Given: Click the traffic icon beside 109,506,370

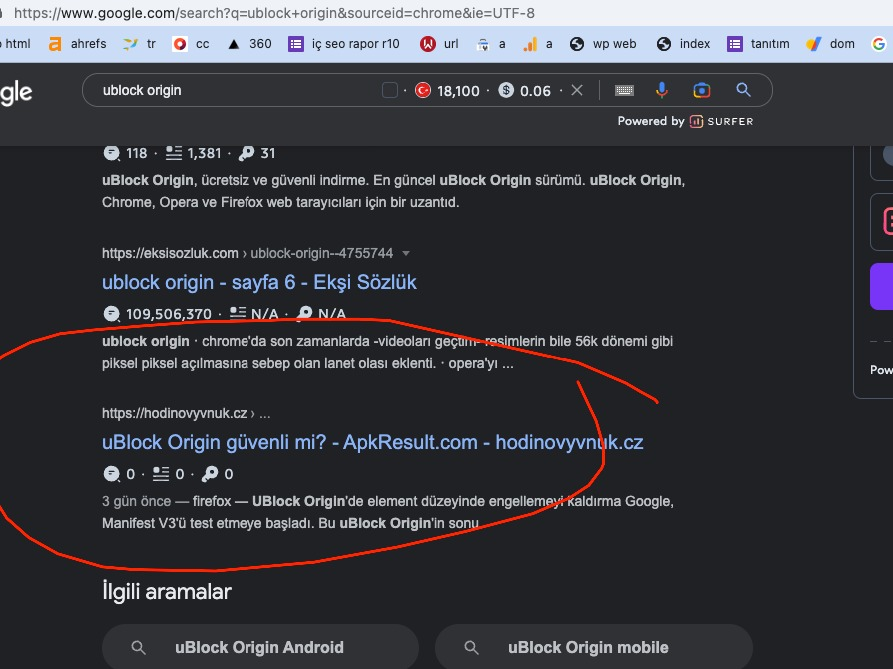Looking at the screenshot, I should (112, 314).
